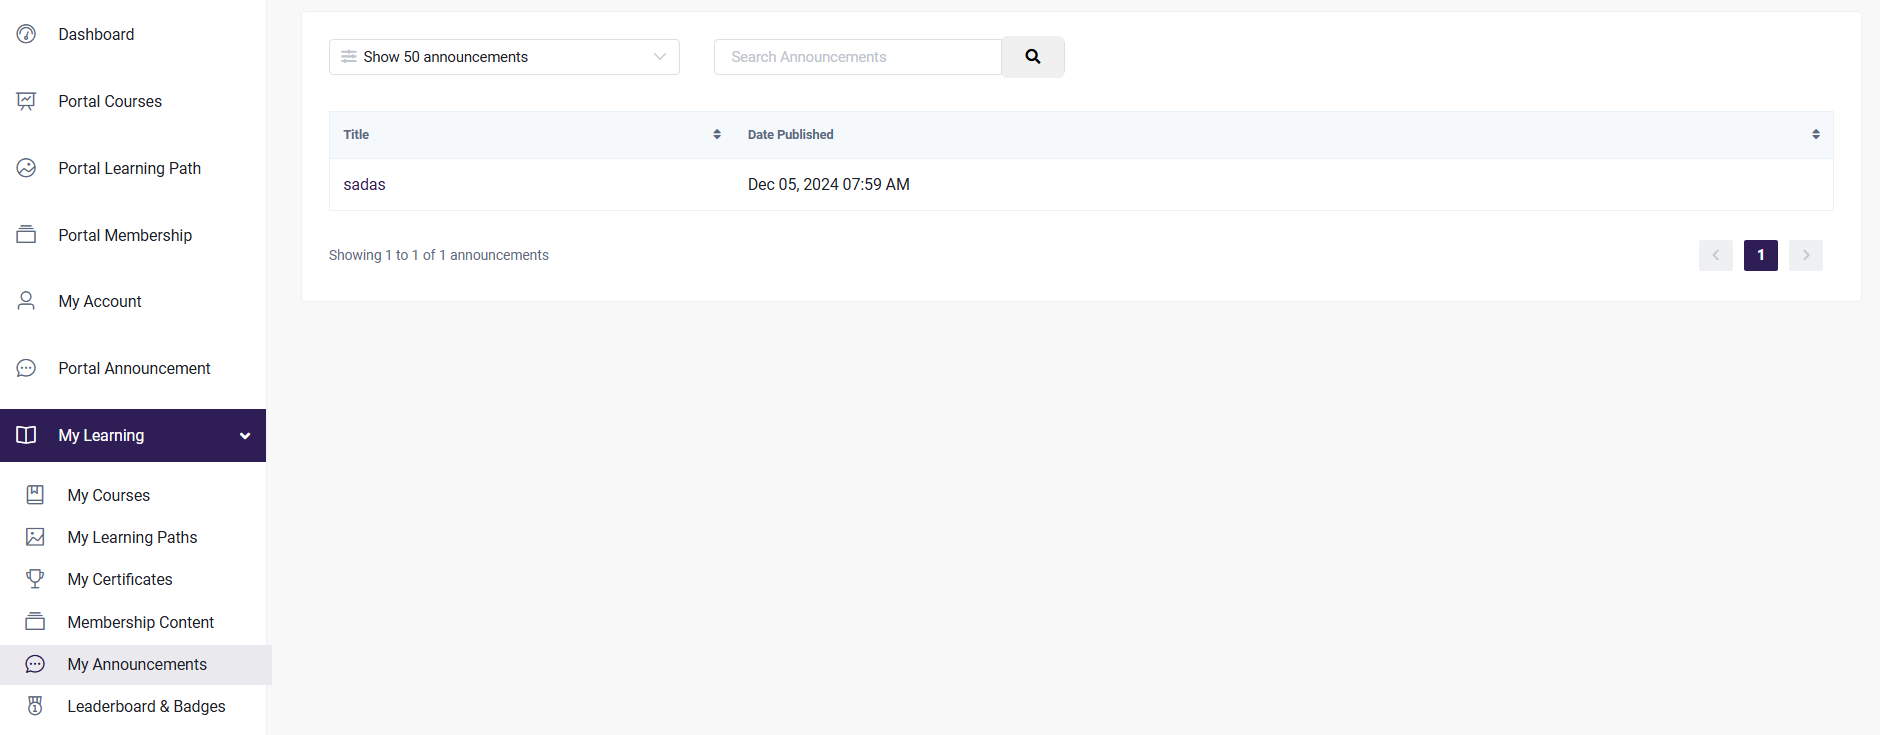Click the filter sliders icon in the dropdown

349,57
